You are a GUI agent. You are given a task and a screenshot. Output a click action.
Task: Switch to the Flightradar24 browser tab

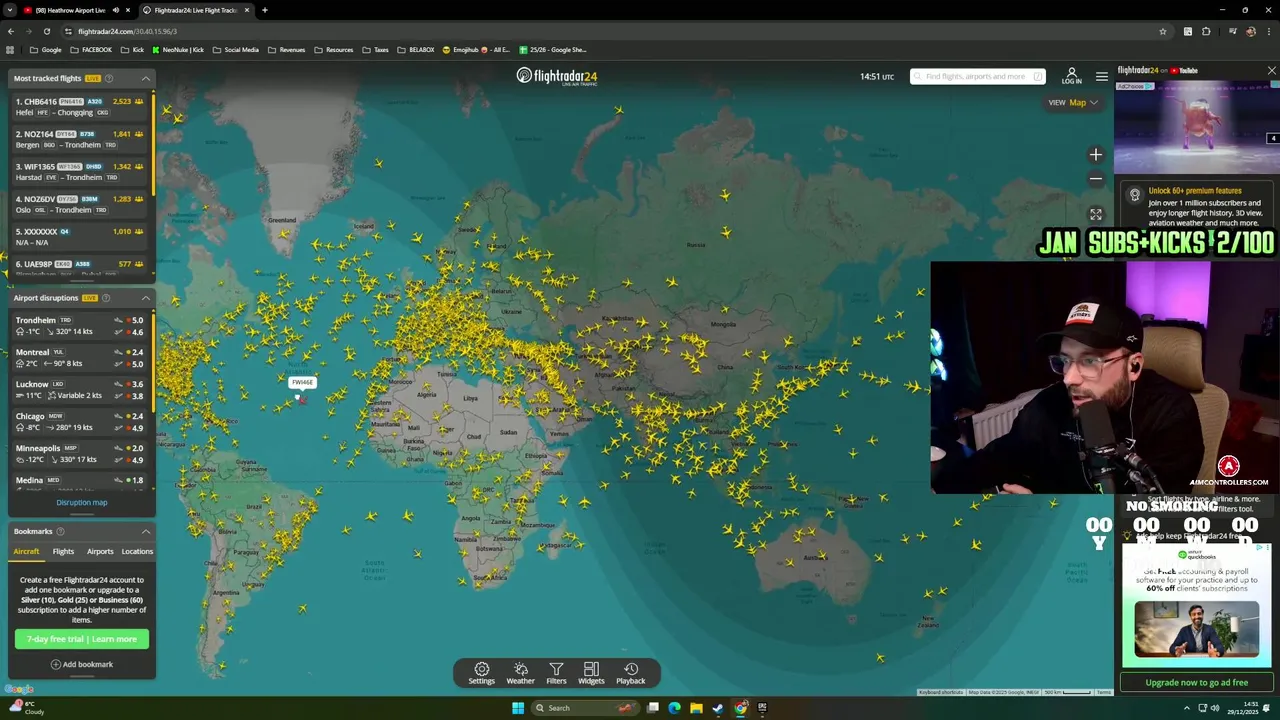pos(195,10)
